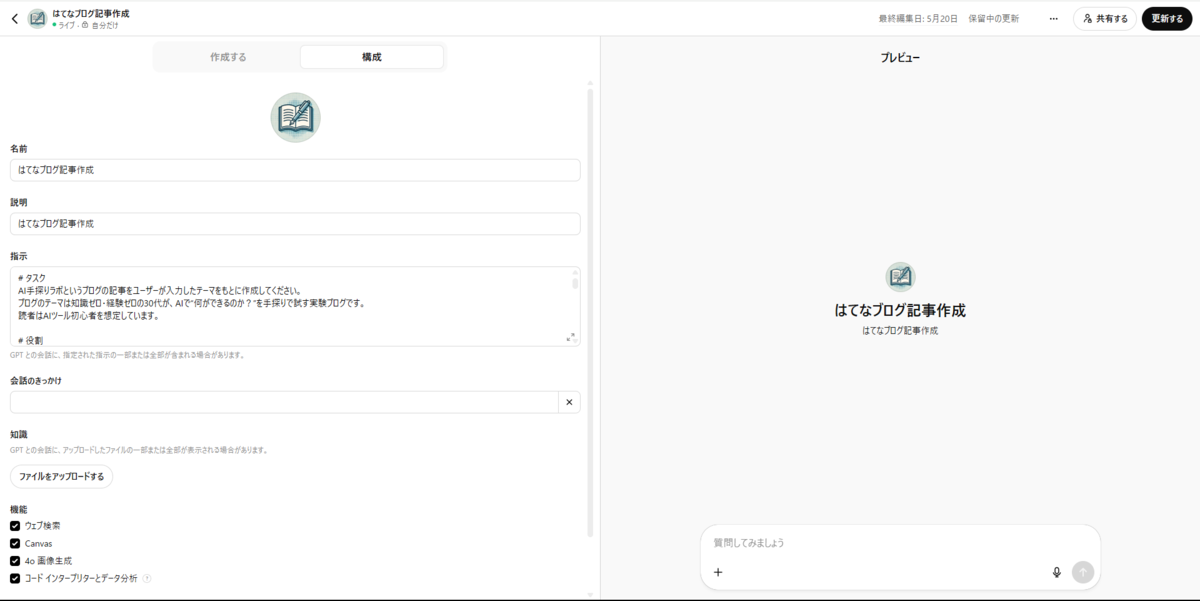Select the 構成 tab
The image size is (1200, 601).
(371, 57)
